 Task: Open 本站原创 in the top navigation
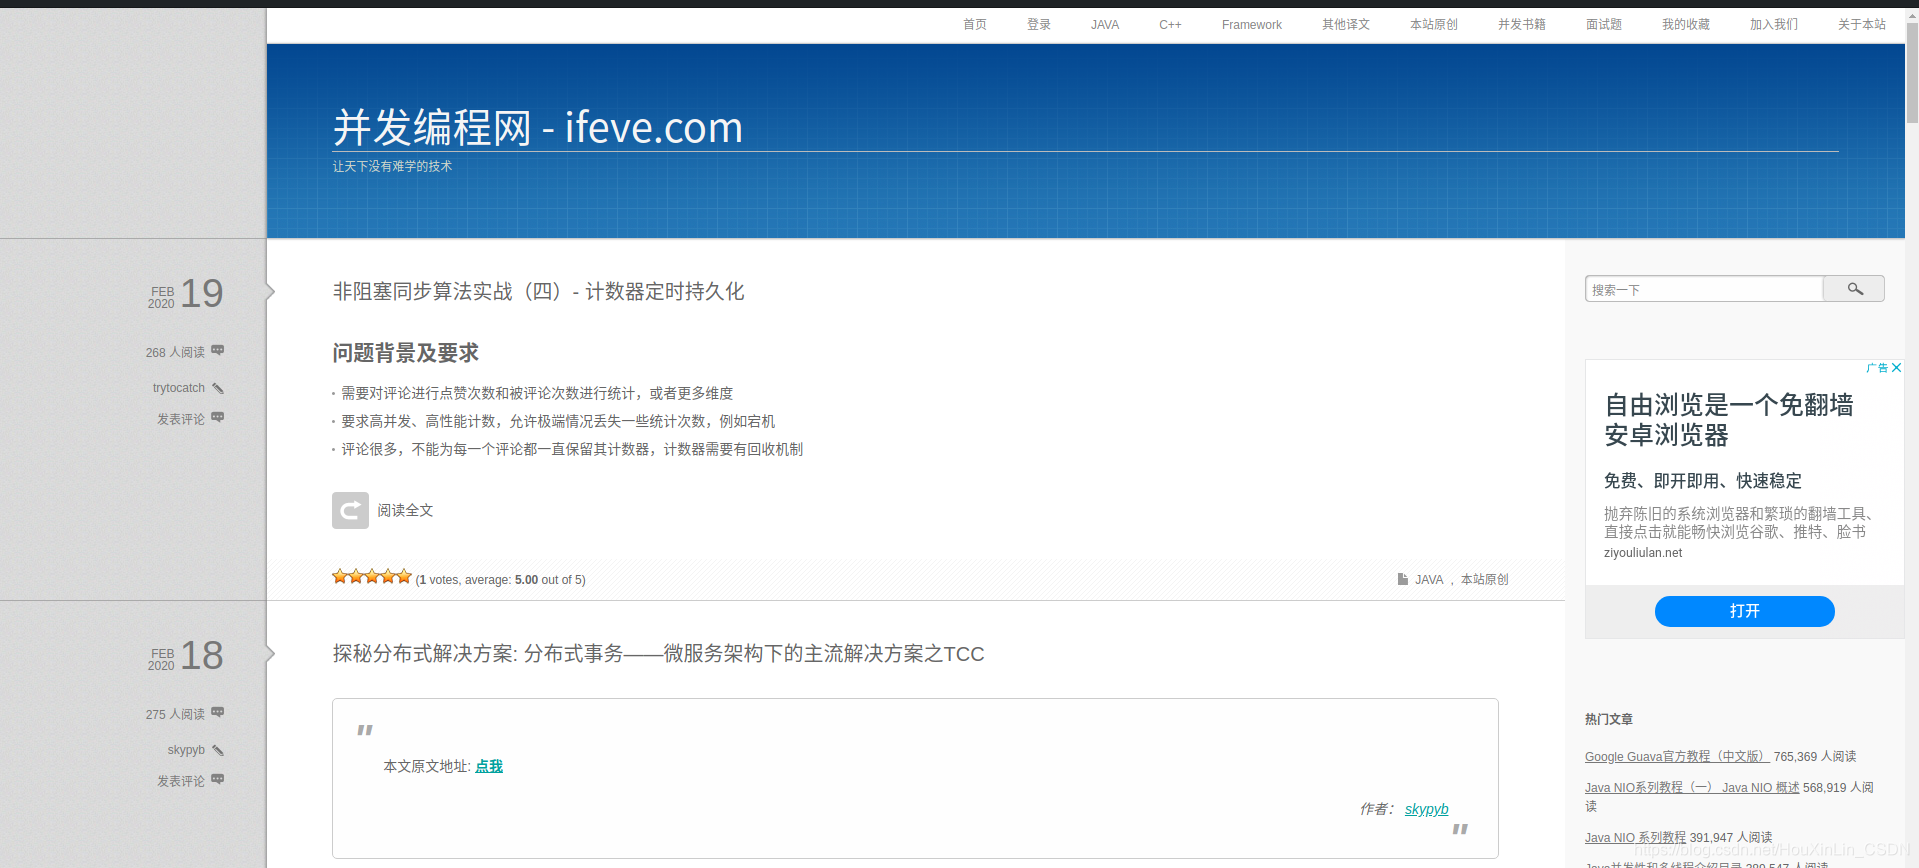[x=1434, y=25]
